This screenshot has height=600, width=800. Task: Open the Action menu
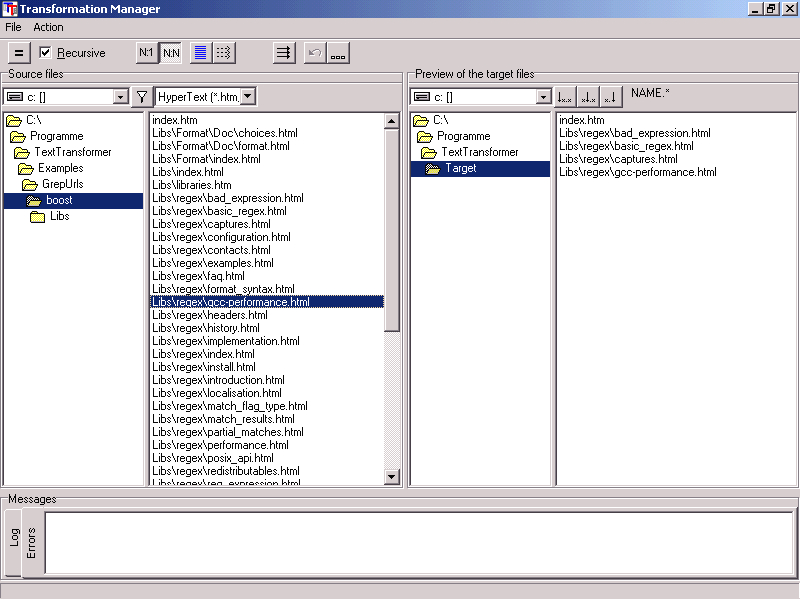[48, 27]
